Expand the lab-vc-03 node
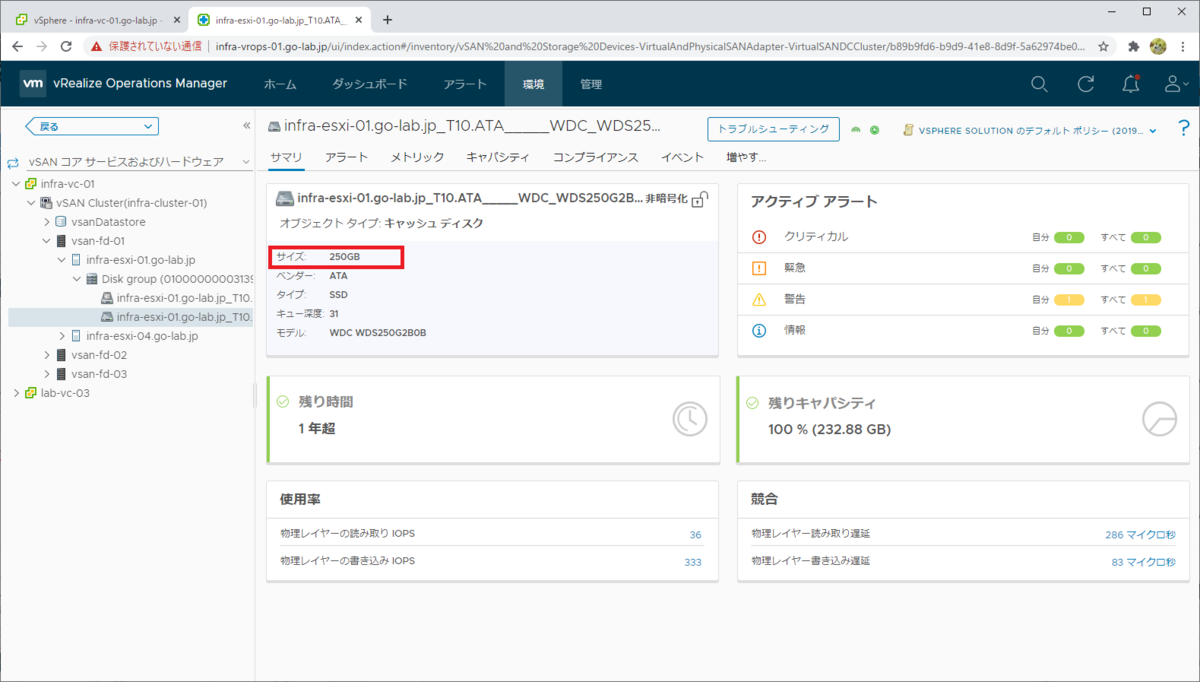Screen dimensions: 1200x682 (15, 393)
